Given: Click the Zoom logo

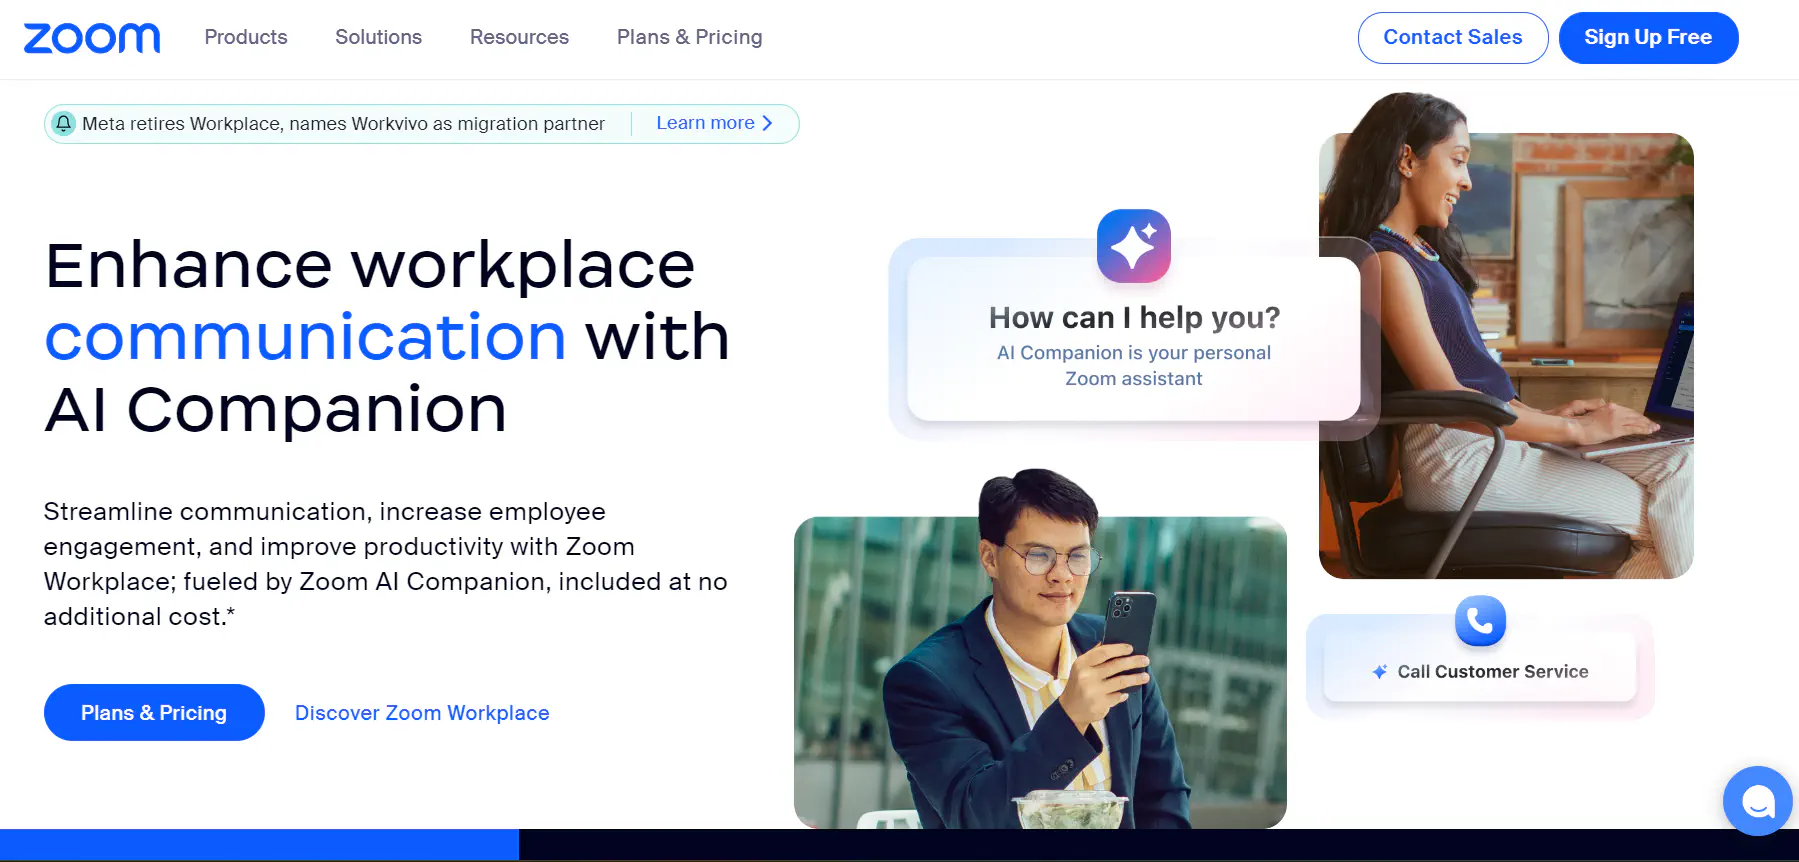Looking at the screenshot, I should 92,38.
